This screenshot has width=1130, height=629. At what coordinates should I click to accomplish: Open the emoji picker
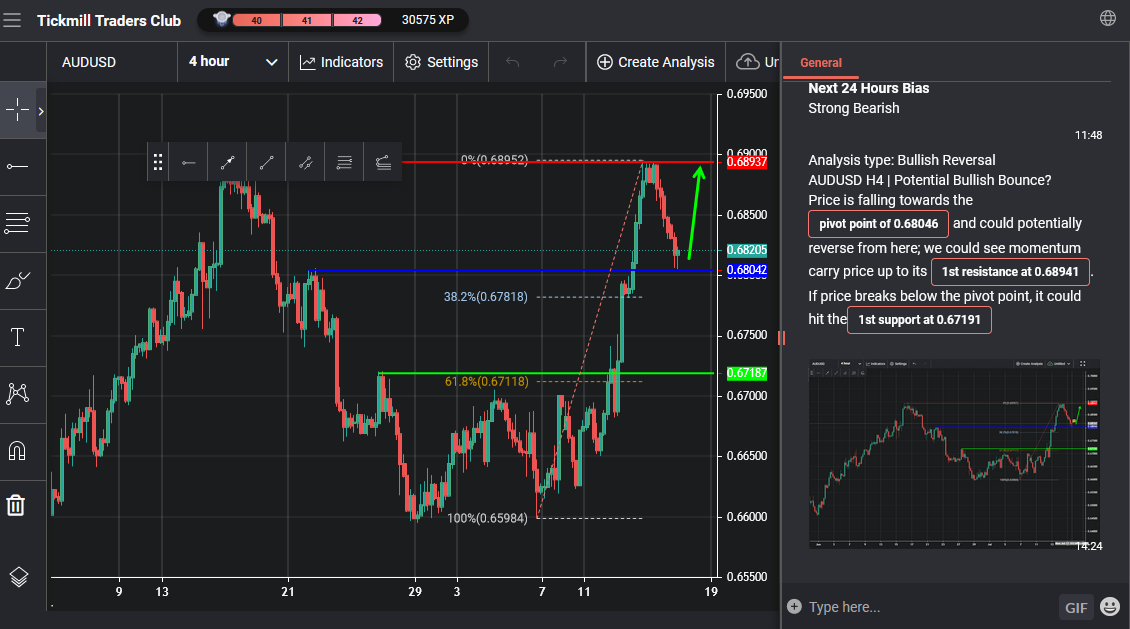(1111, 607)
